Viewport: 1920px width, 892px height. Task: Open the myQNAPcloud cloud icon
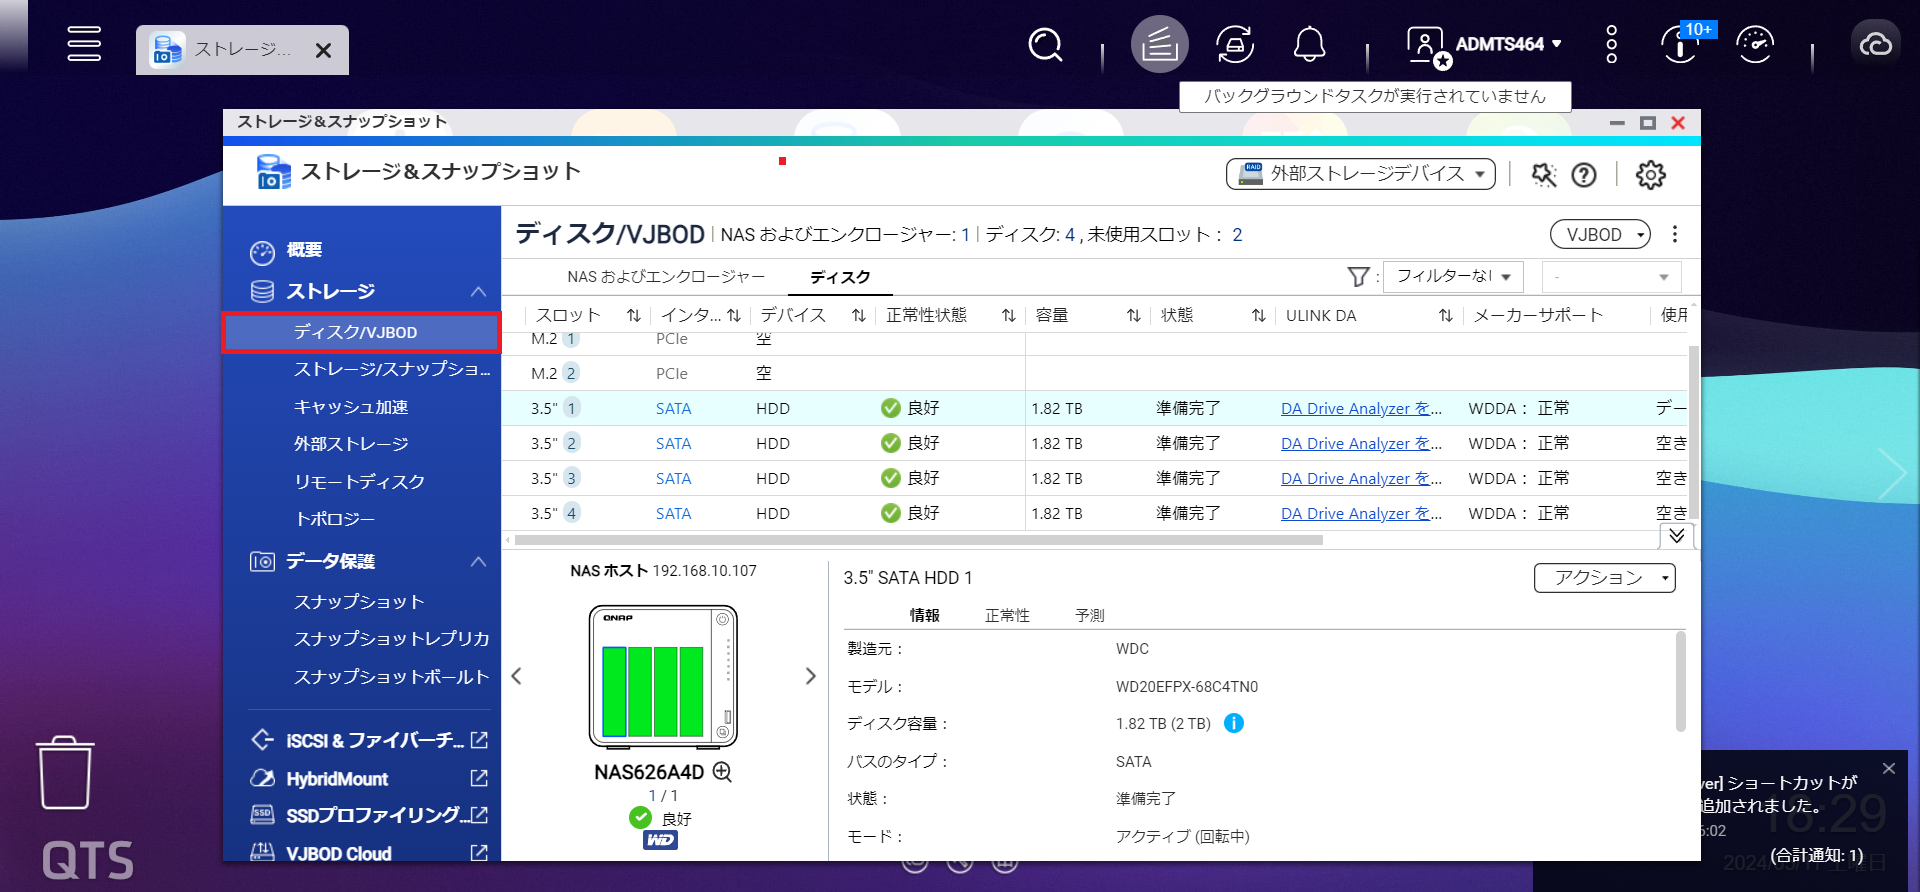tap(1876, 44)
